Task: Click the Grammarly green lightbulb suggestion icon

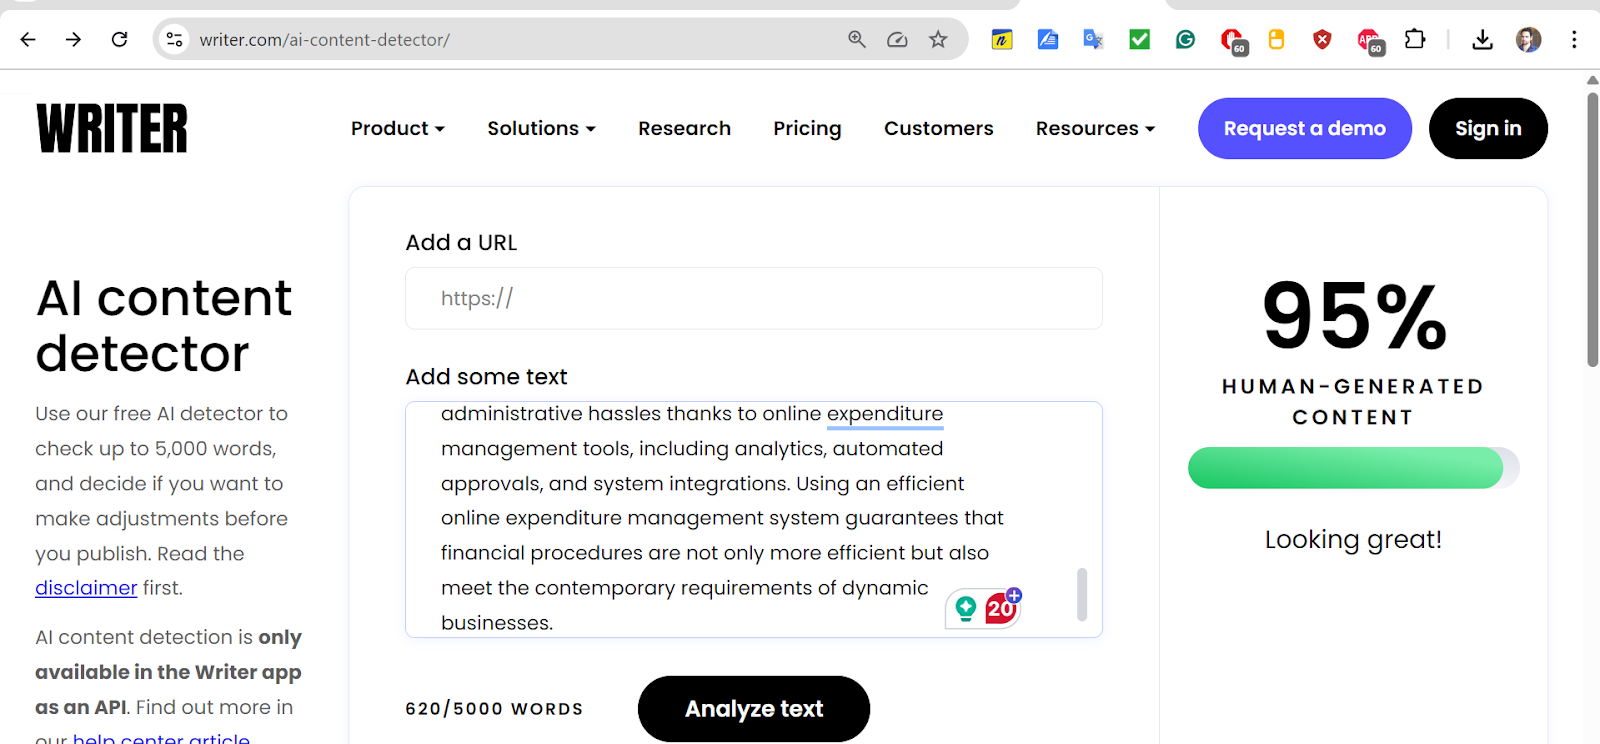Action: (966, 608)
